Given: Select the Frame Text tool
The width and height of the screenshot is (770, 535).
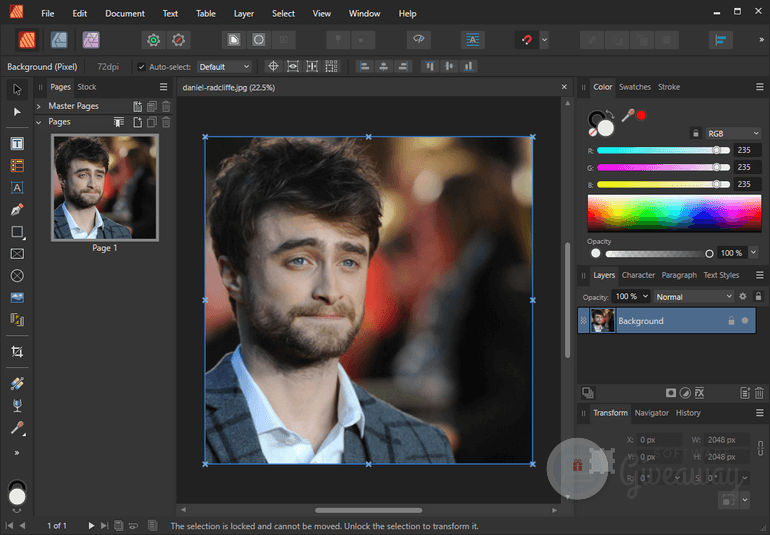Looking at the screenshot, I should pyautogui.click(x=17, y=143).
